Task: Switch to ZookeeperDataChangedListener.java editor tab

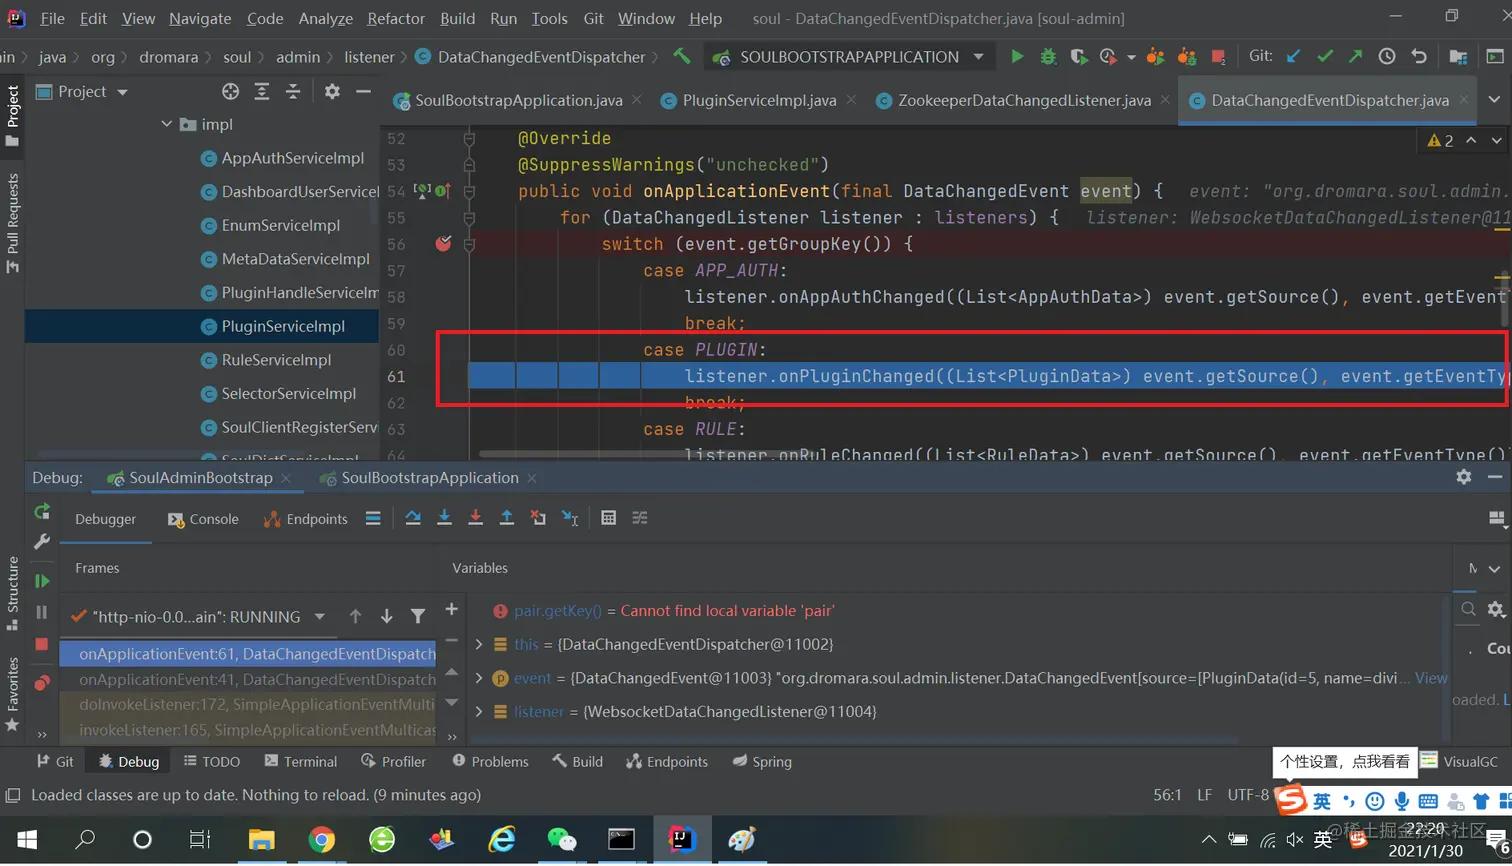Action: [x=1023, y=100]
